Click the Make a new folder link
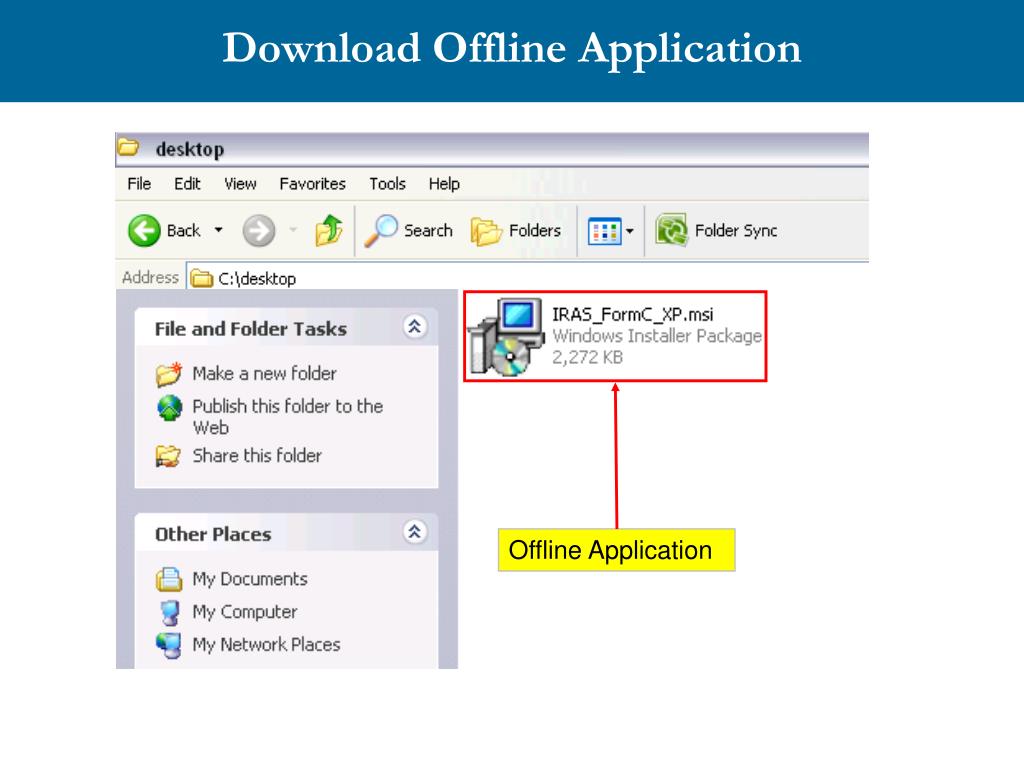 pyautogui.click(x=264, y=374)
